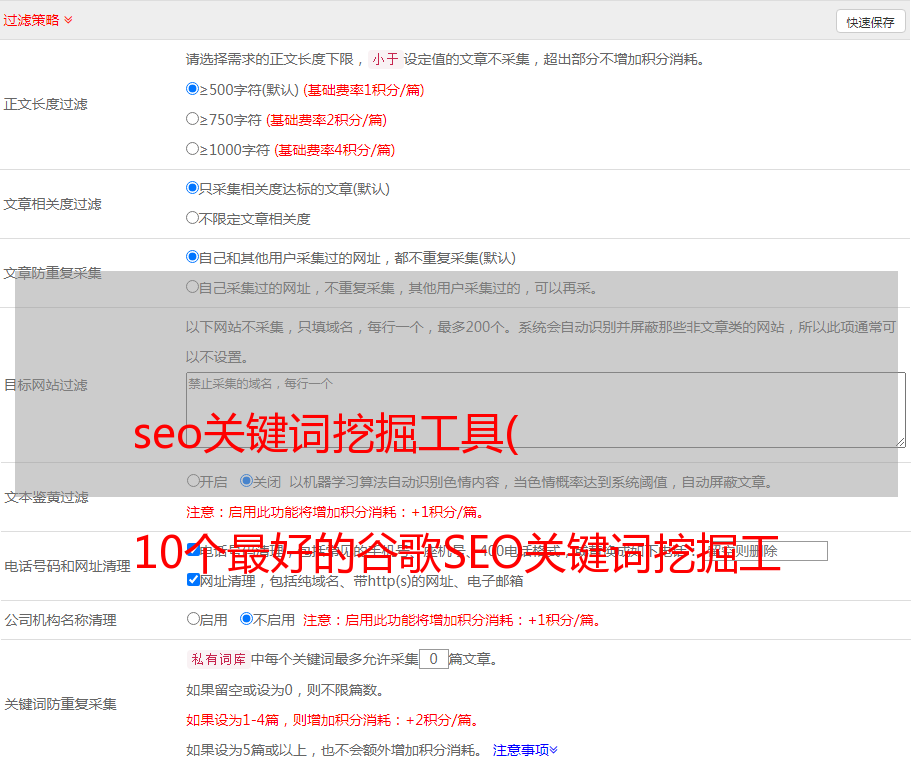
Task: Choose the ≥1000字符 length option
Action: pos(193,149)
